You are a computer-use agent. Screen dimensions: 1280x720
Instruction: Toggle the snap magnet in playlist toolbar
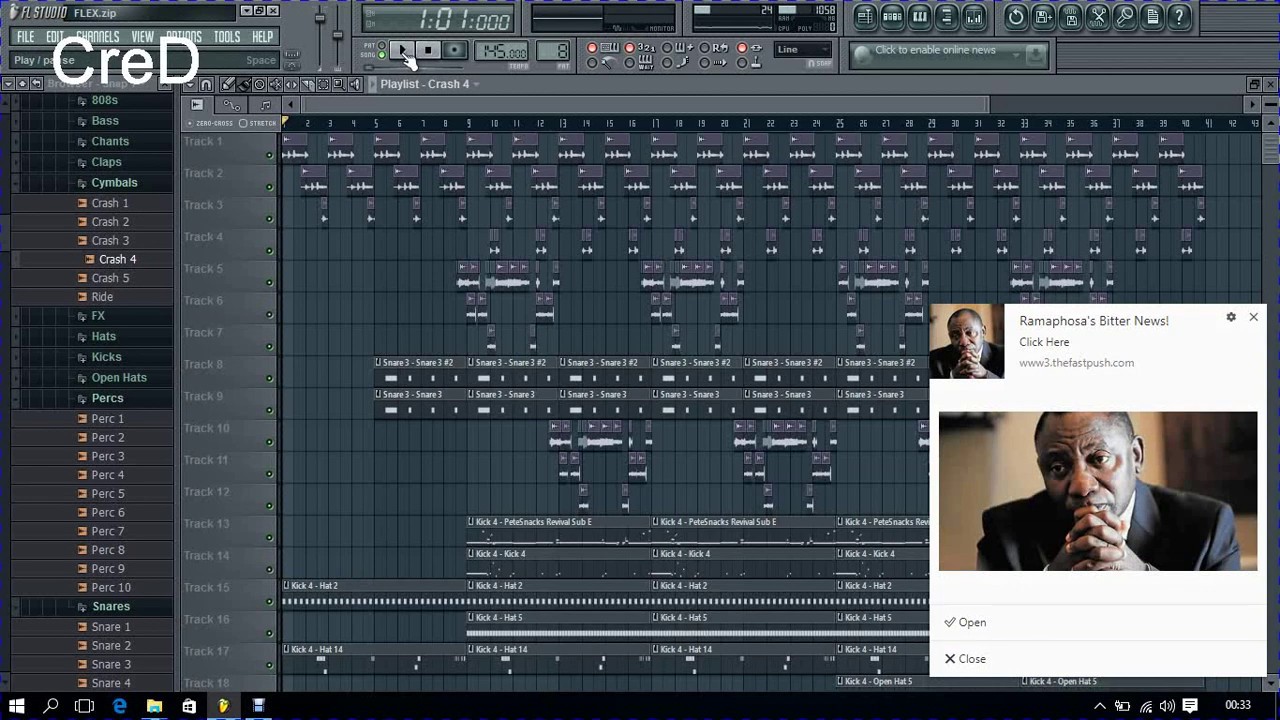pos(206,85)
